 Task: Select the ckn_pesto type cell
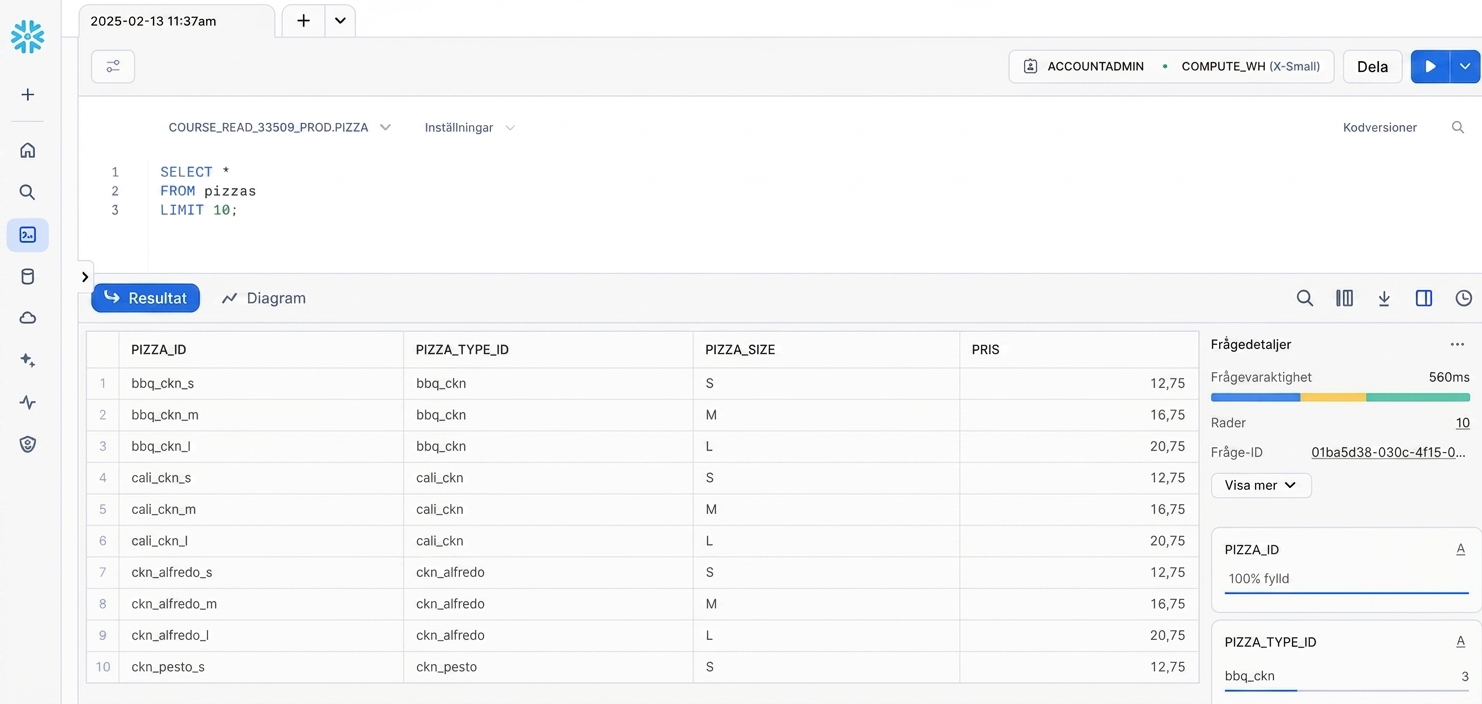click(548, 667)
